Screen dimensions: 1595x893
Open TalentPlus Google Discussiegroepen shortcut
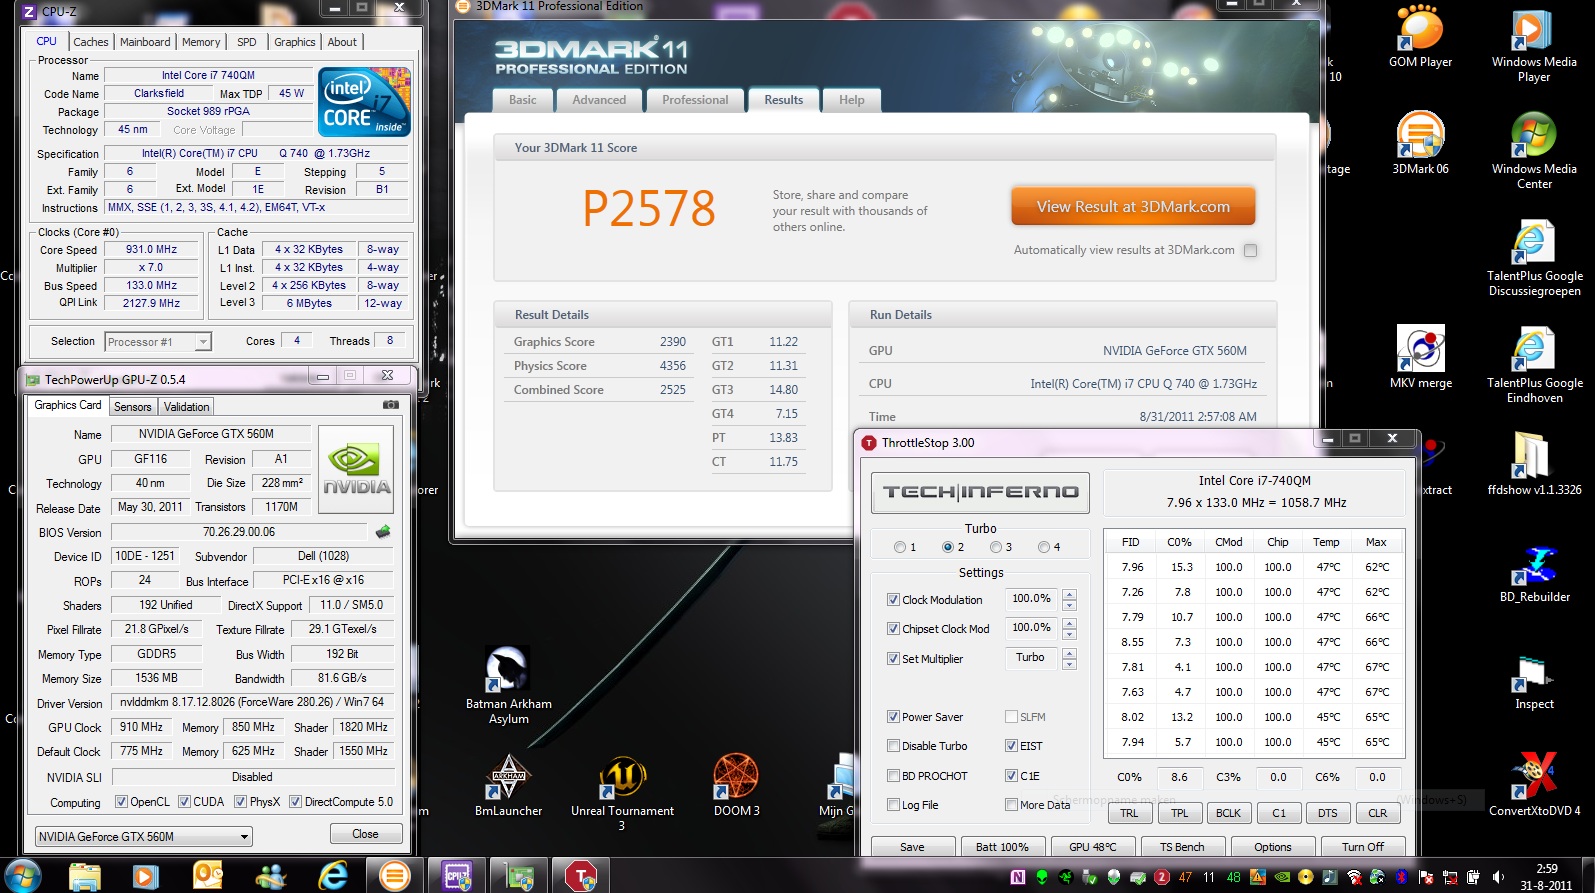tap(1534, 258)
